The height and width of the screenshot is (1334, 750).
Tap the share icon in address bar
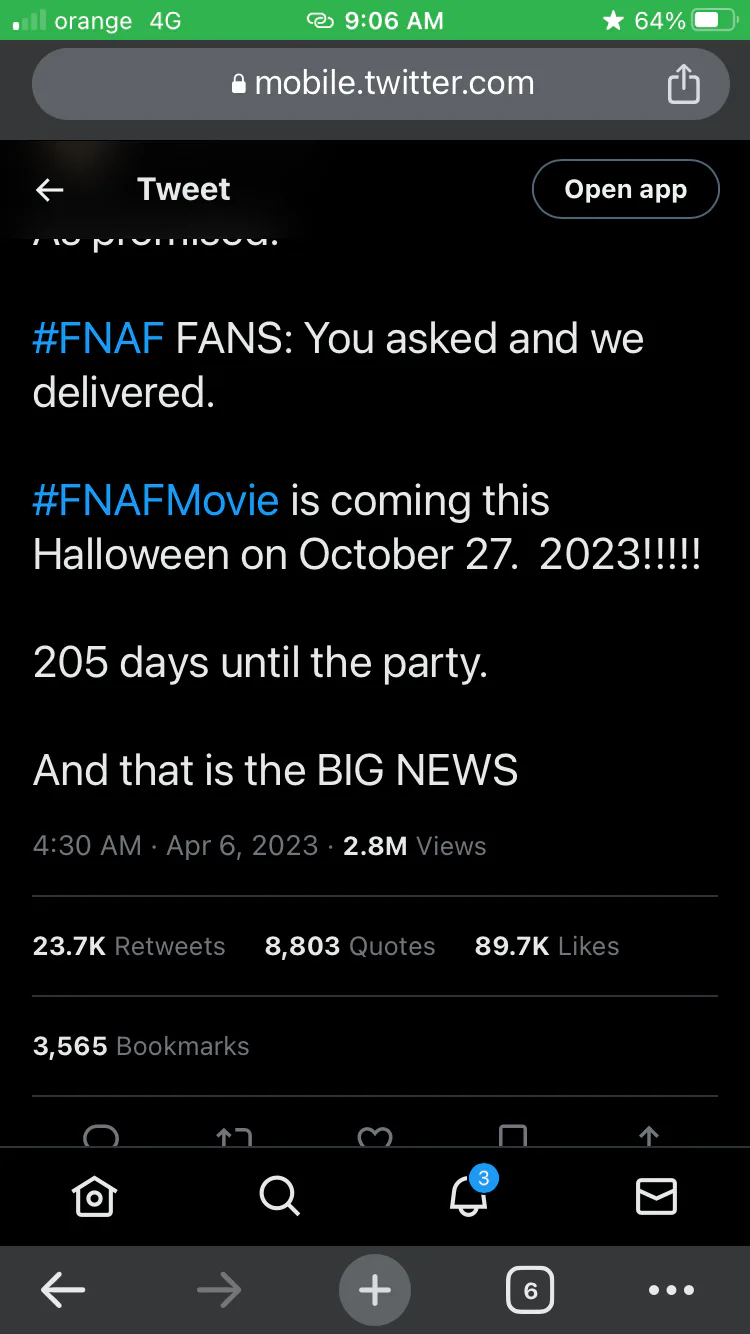click(x=683, y=83)
